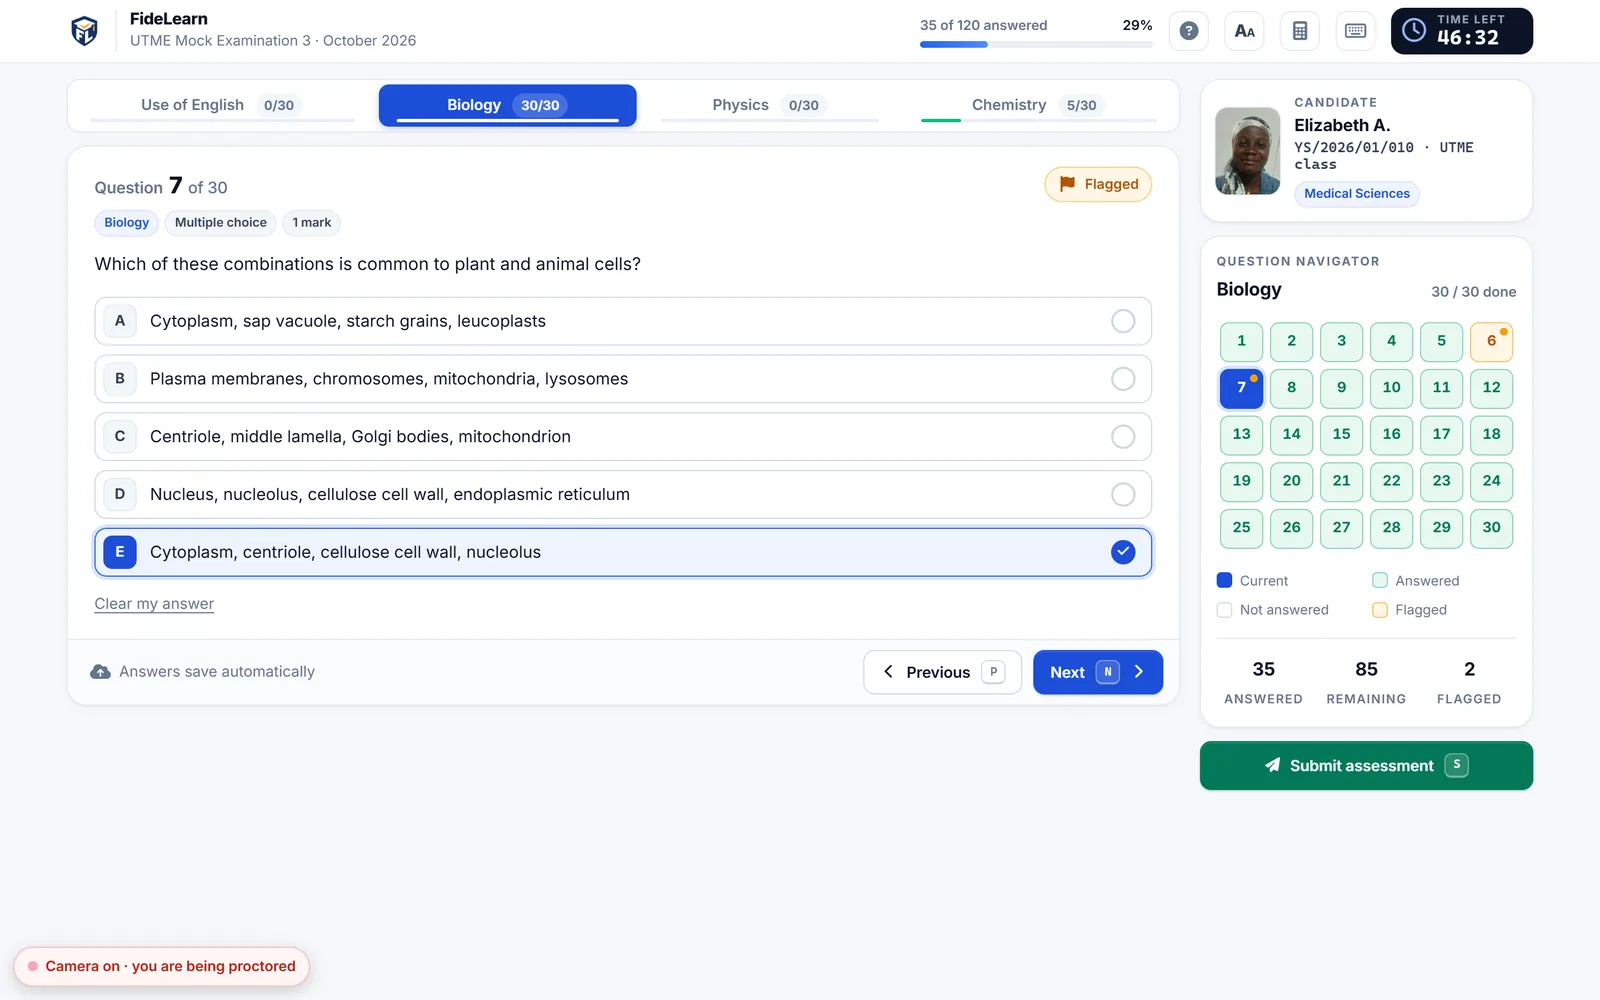Screen dimensions: 1600x1000
Task: Go to the Chemistry subject tab
Action: coord(1038,105)
